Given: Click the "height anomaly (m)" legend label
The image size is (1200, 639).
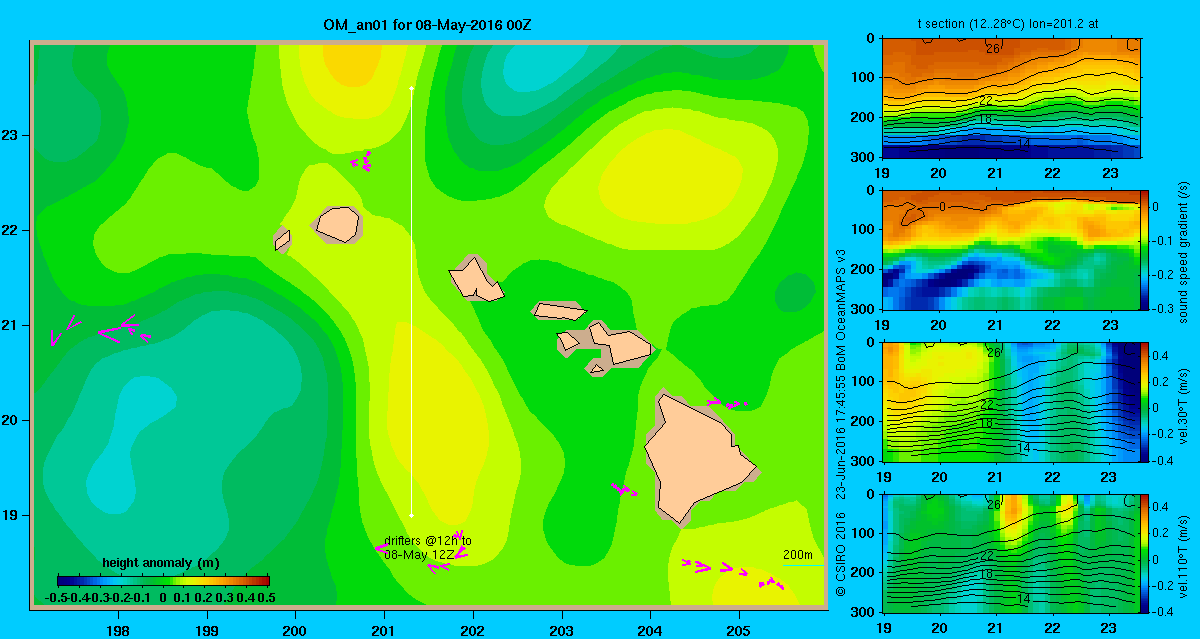Looking at the screenshot, I should [161, 563].
